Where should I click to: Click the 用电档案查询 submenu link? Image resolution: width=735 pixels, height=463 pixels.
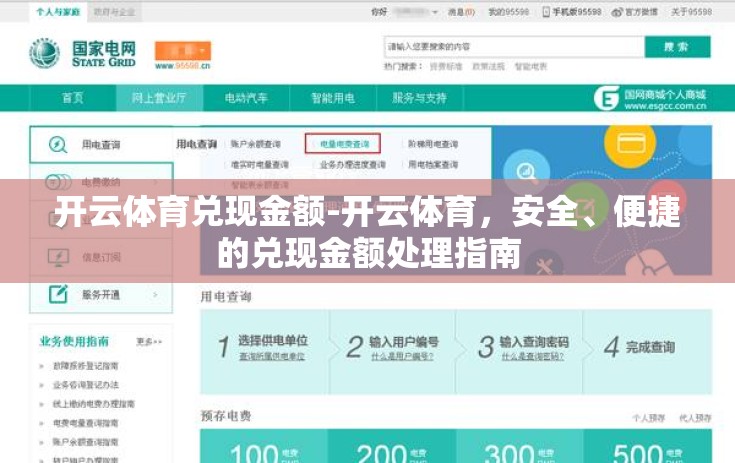click(433, 164)
